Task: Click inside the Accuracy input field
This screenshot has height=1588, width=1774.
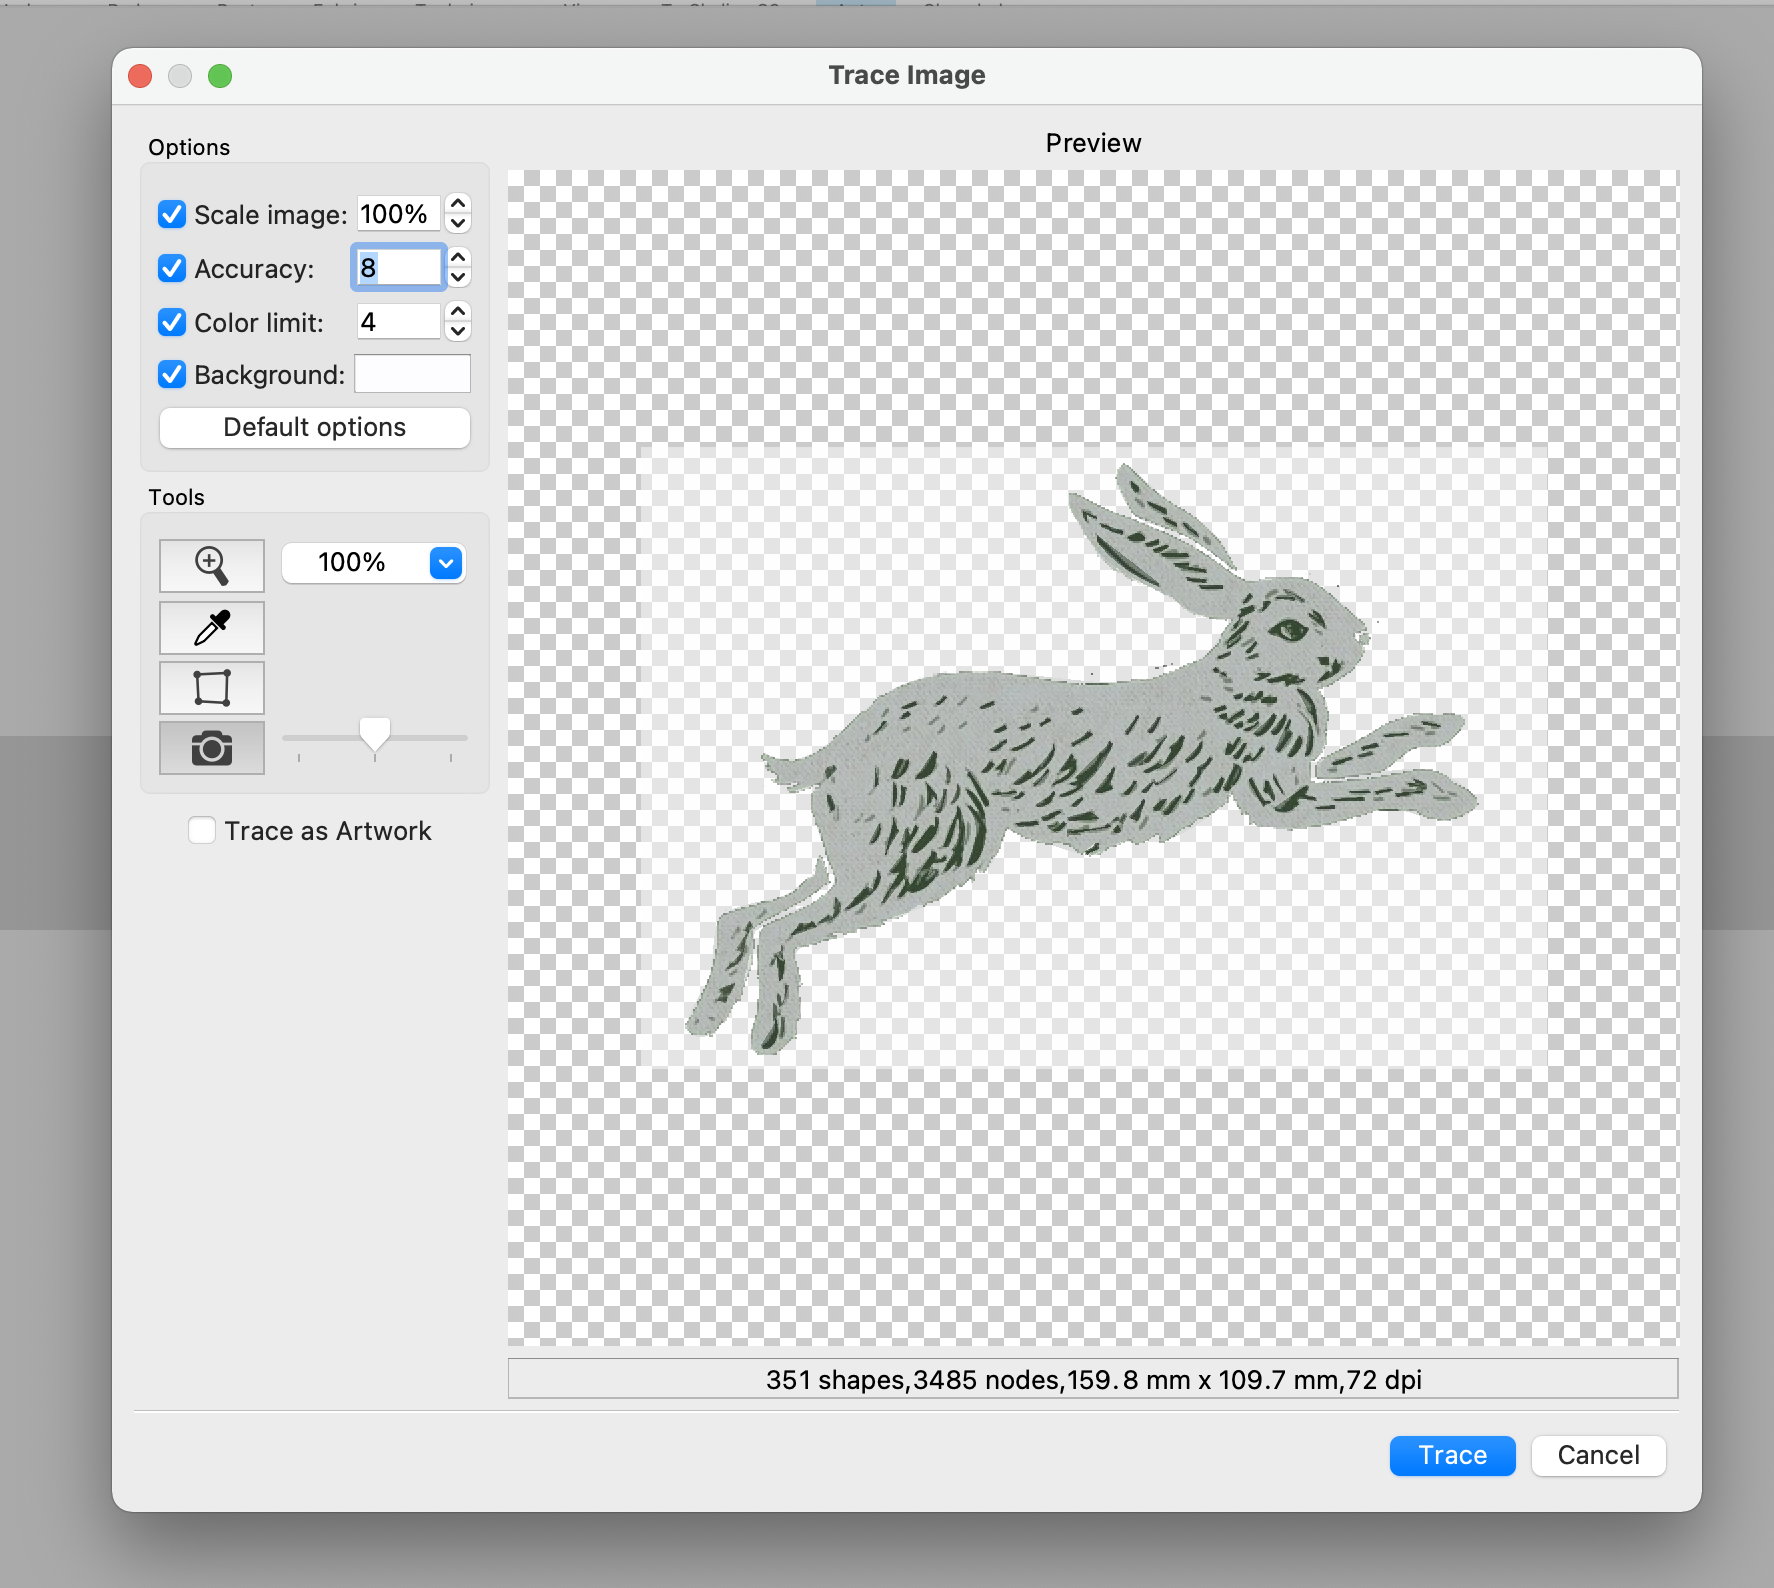Action: (x=398, y=267)
